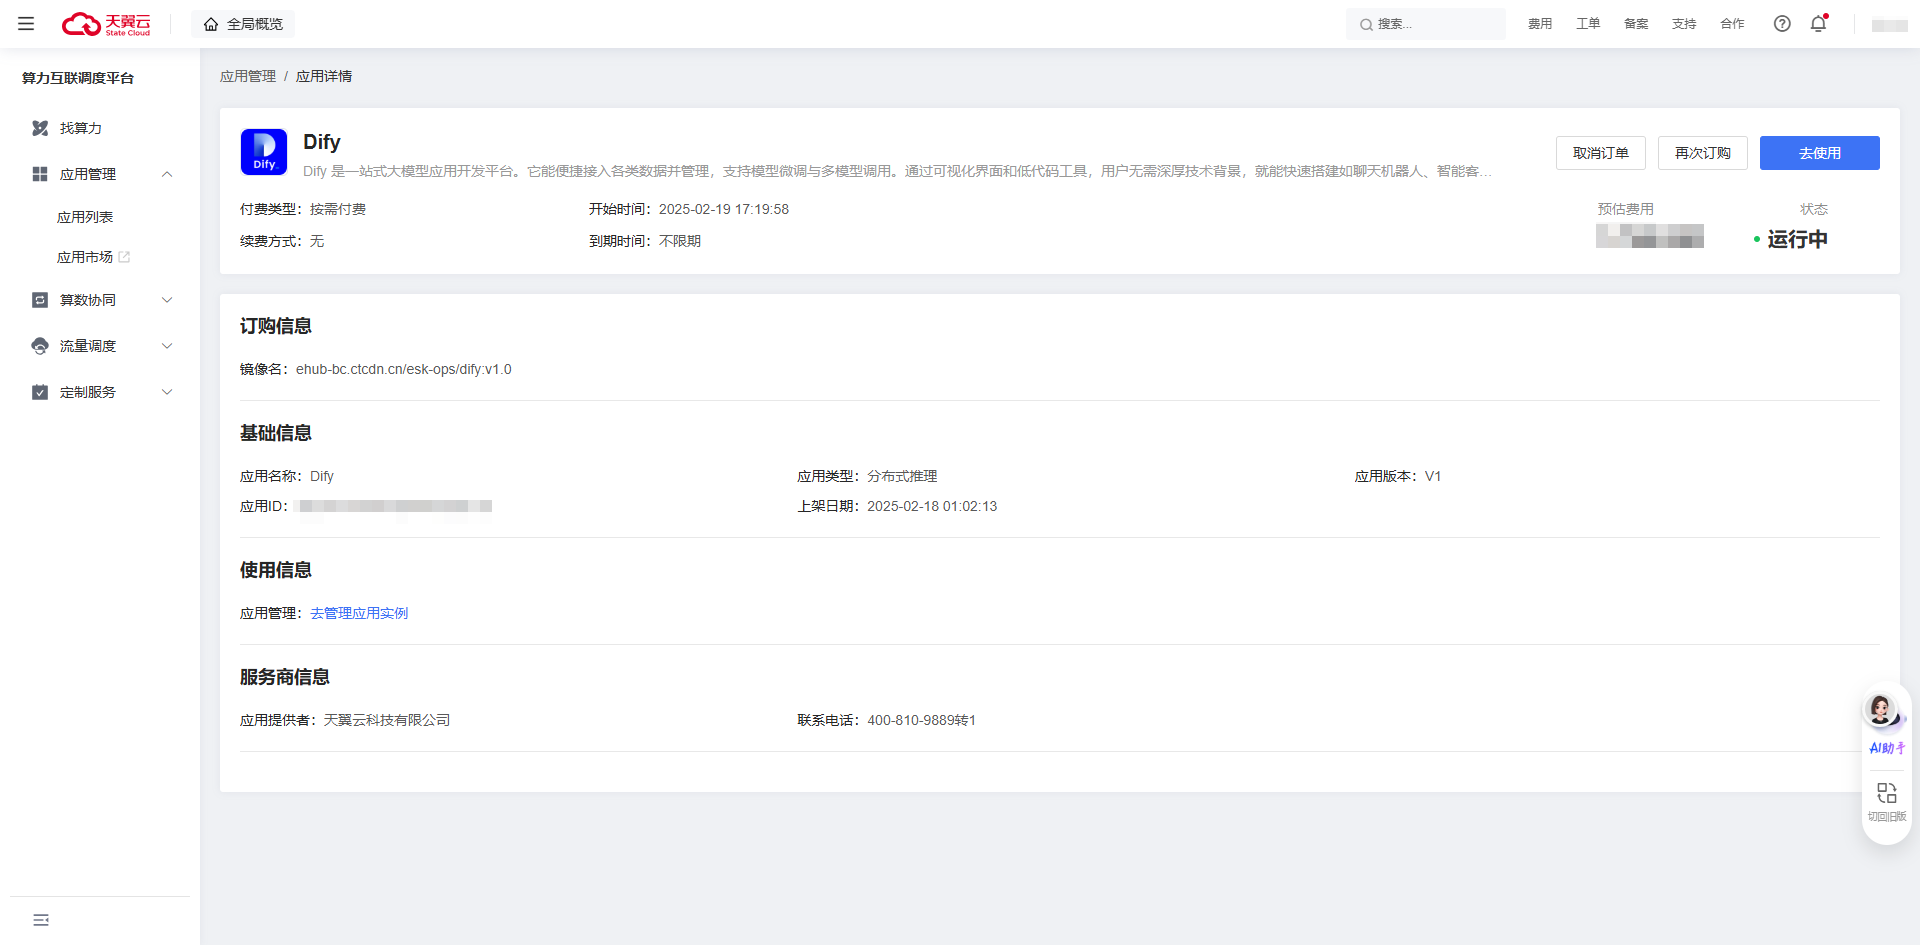The width and height of the screenshot is (1920, 945).
Task: Open the 合作 top menu
Action: tap(1732, 24)
